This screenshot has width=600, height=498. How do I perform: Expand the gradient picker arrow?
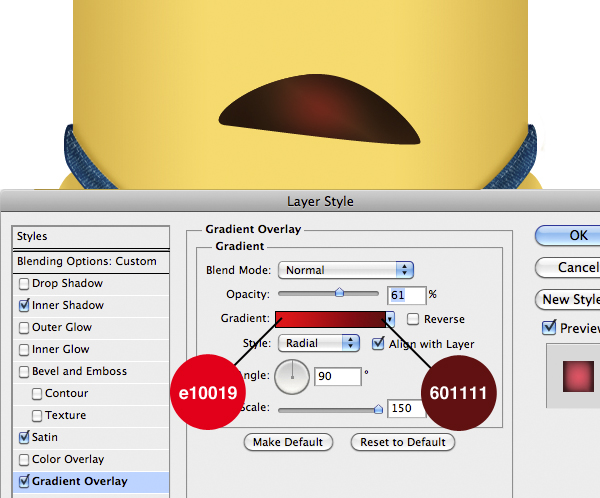390,320
